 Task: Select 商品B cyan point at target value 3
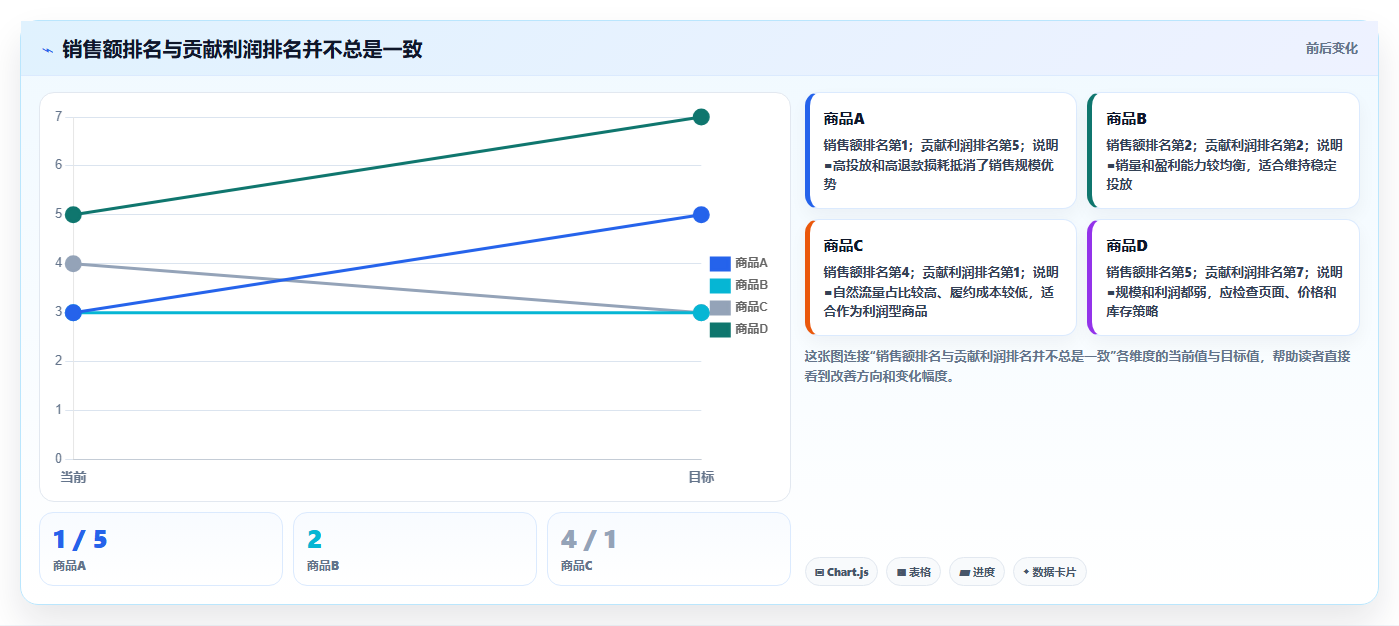pyautogui.click(x=701, y=312)
